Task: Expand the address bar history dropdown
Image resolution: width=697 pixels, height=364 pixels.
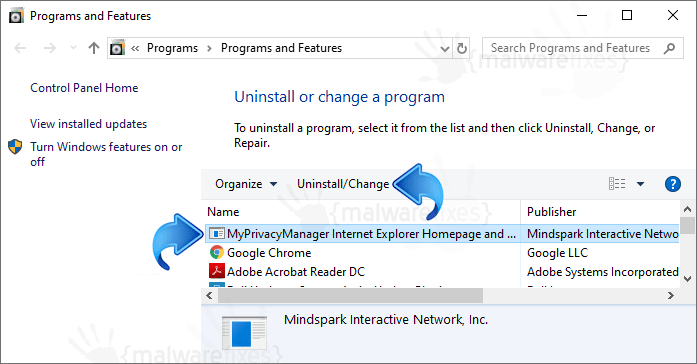Action: 445,48
